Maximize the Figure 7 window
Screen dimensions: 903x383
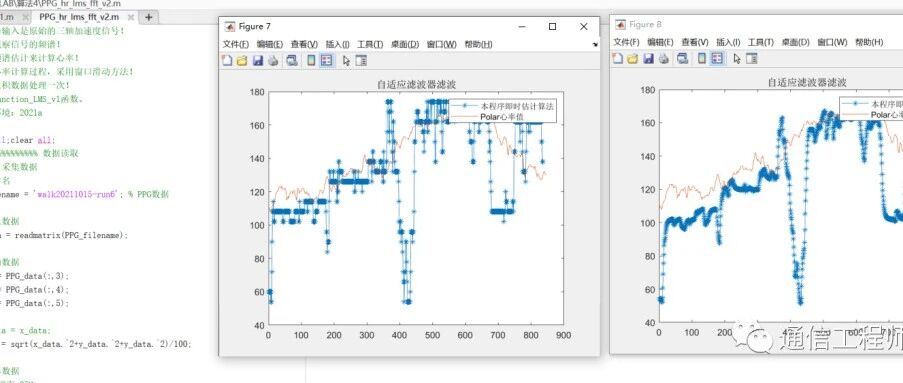point(552,26)
